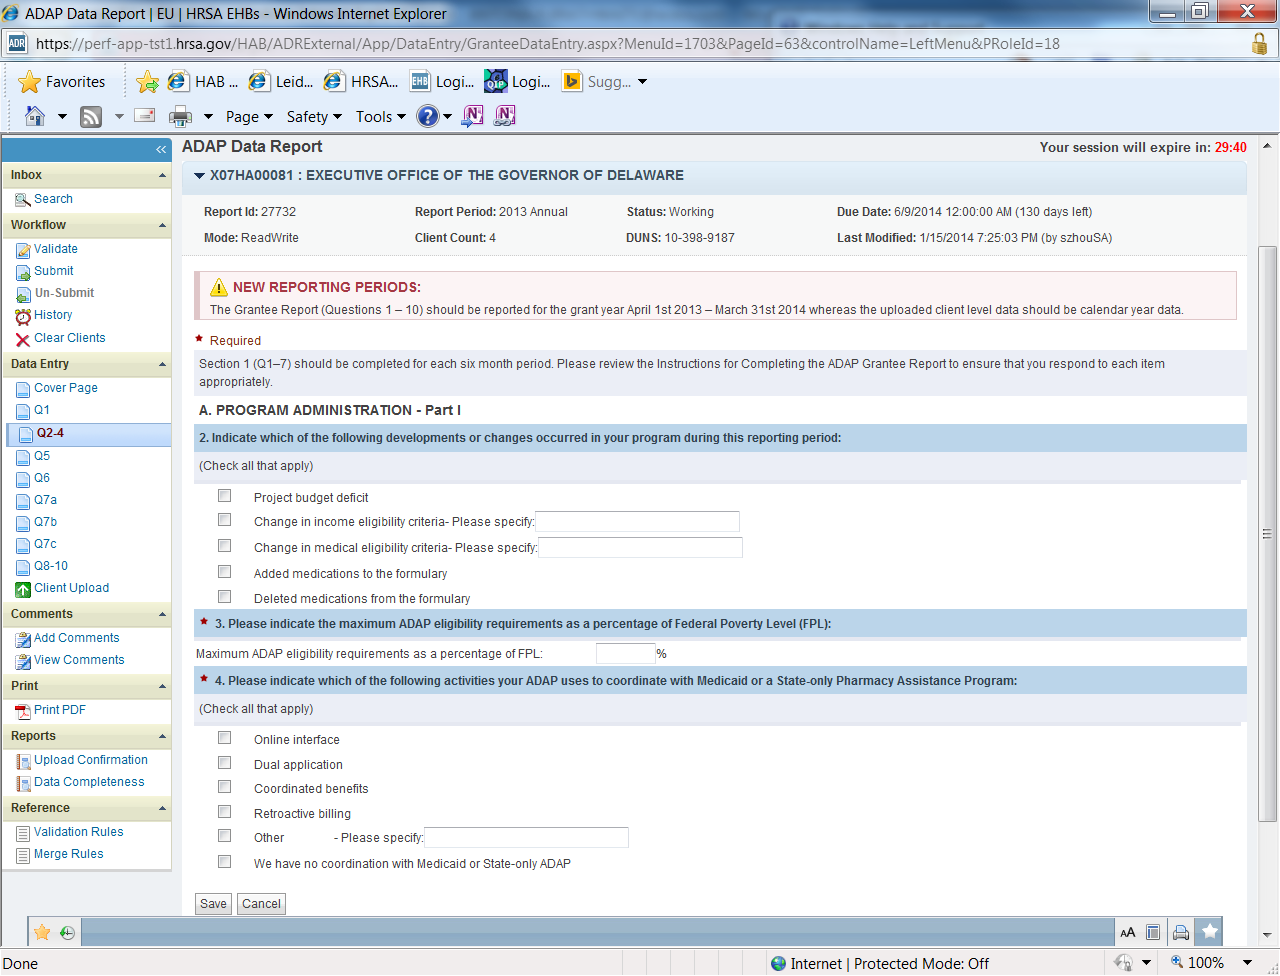Check the Project budget deficit box
Viewport: 1280px width, 976px height.
coord(225,496)
